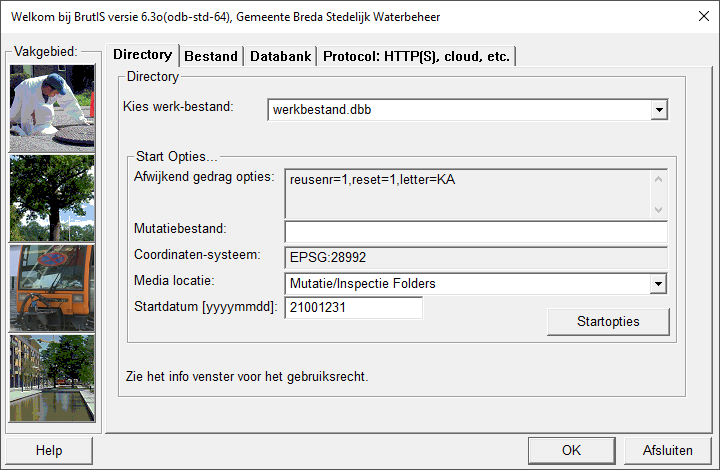This screenshot has height=470, width=720.
Task: Click the OK button
Action: point(572,450)
